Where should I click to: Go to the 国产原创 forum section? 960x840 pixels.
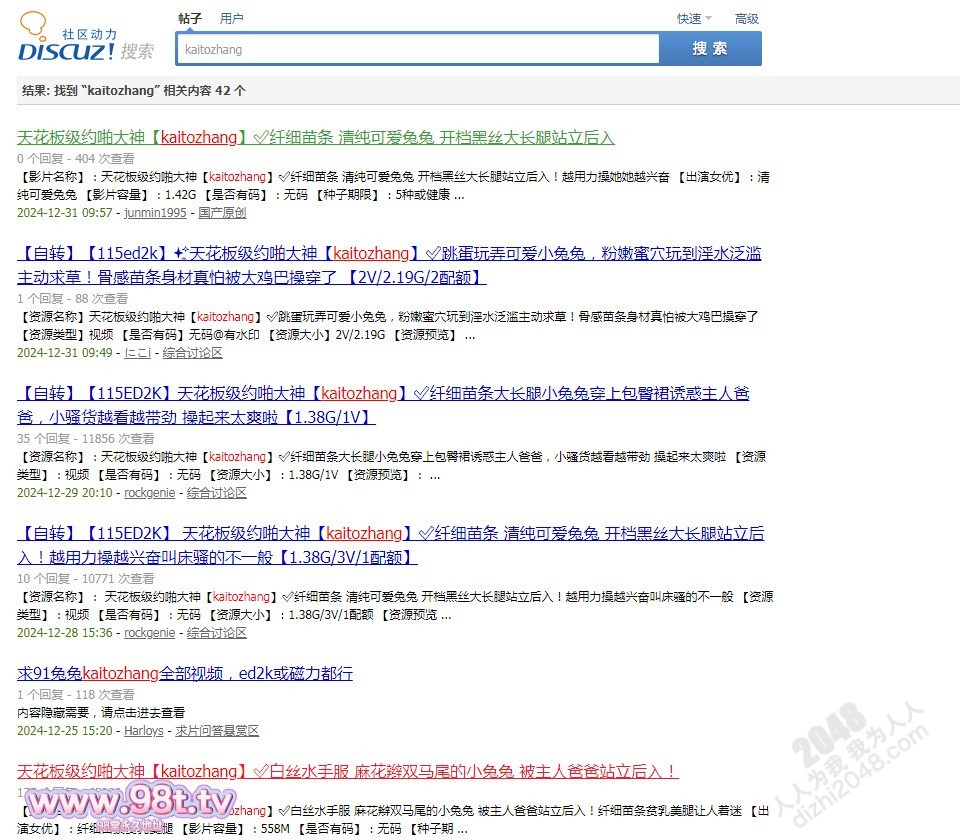pyautogui.click(x=222, y=213)
